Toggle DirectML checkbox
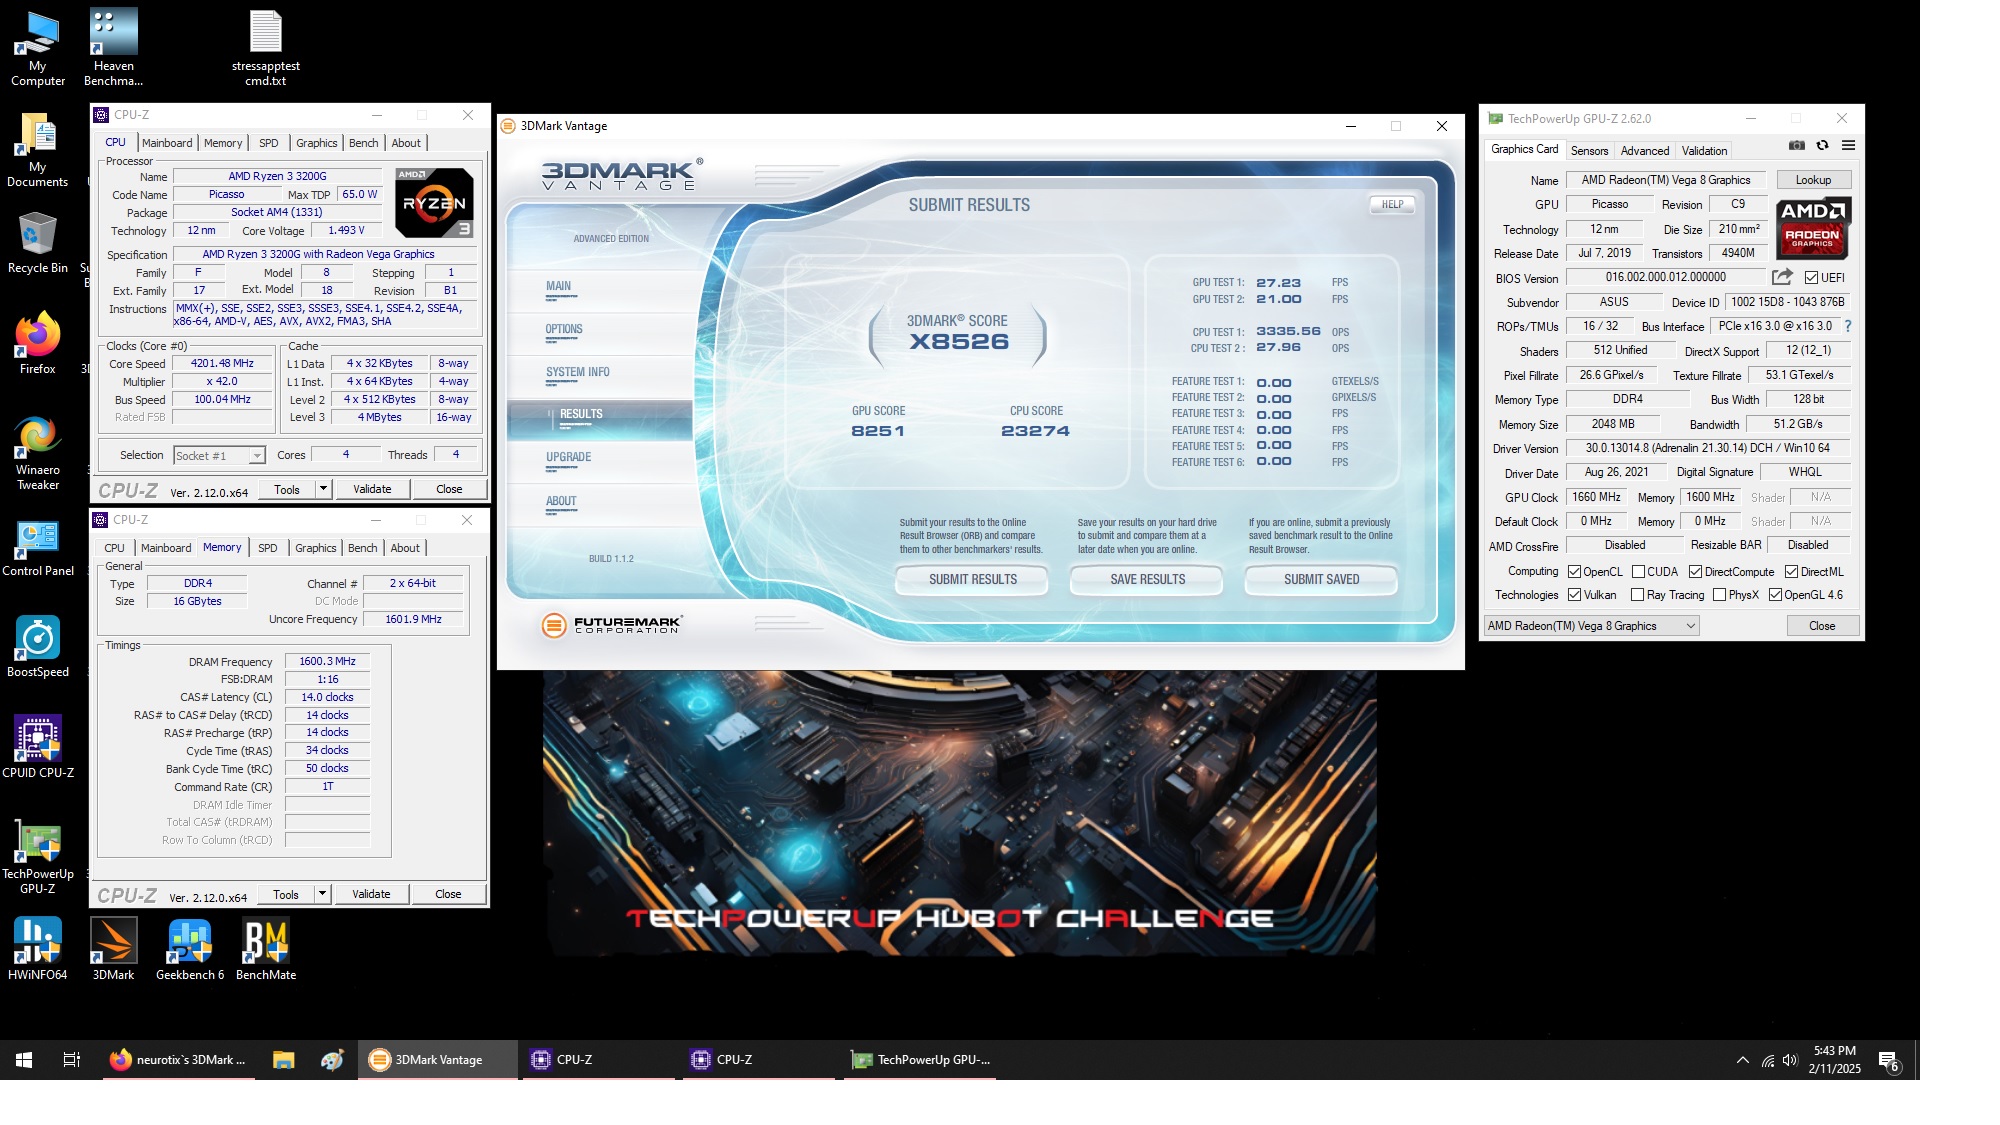 [1791, 572]
